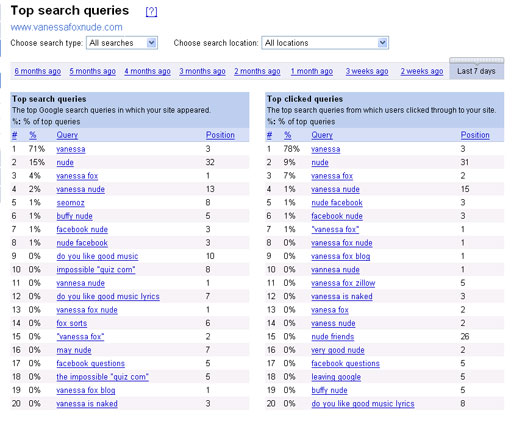
Task: Open 'leaving google' clicked query link
Action: 336,377
